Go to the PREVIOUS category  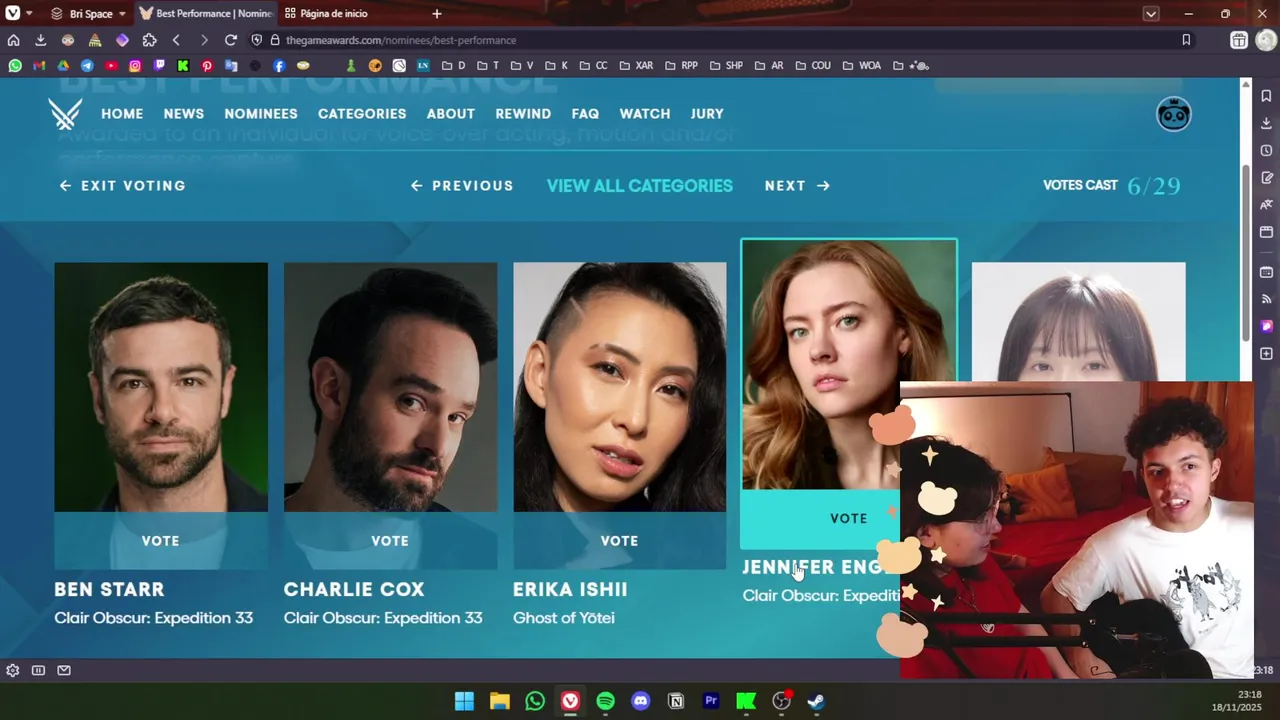(x=462, y=186)
